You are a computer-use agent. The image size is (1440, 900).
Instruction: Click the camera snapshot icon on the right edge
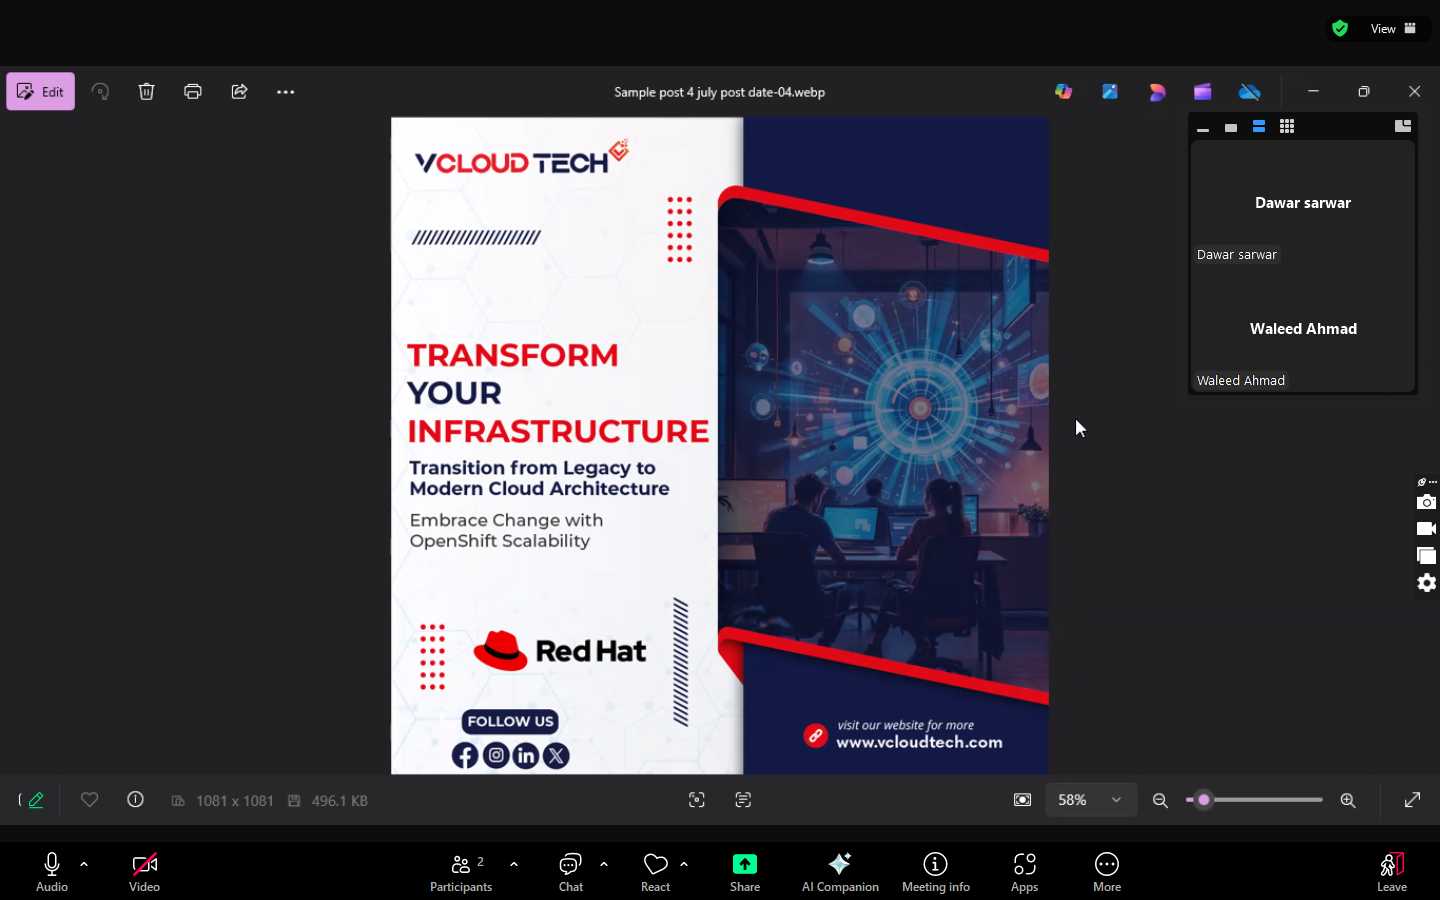[1426, 502]
